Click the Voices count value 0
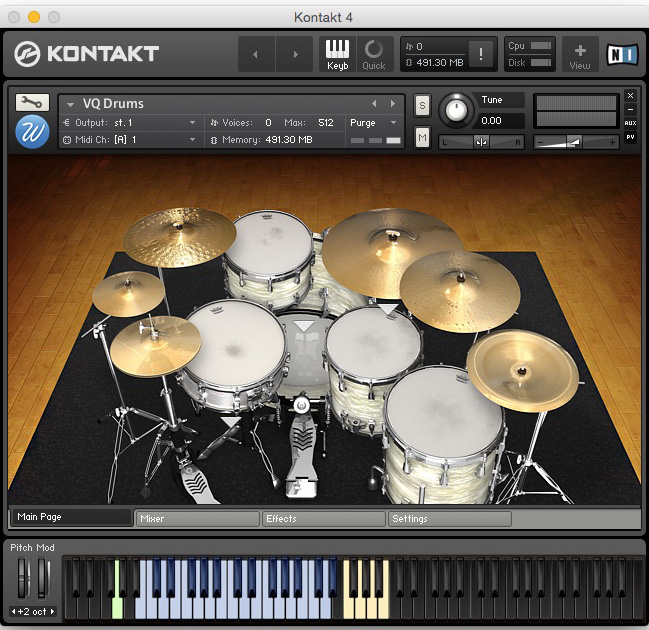 coord(268,123)
